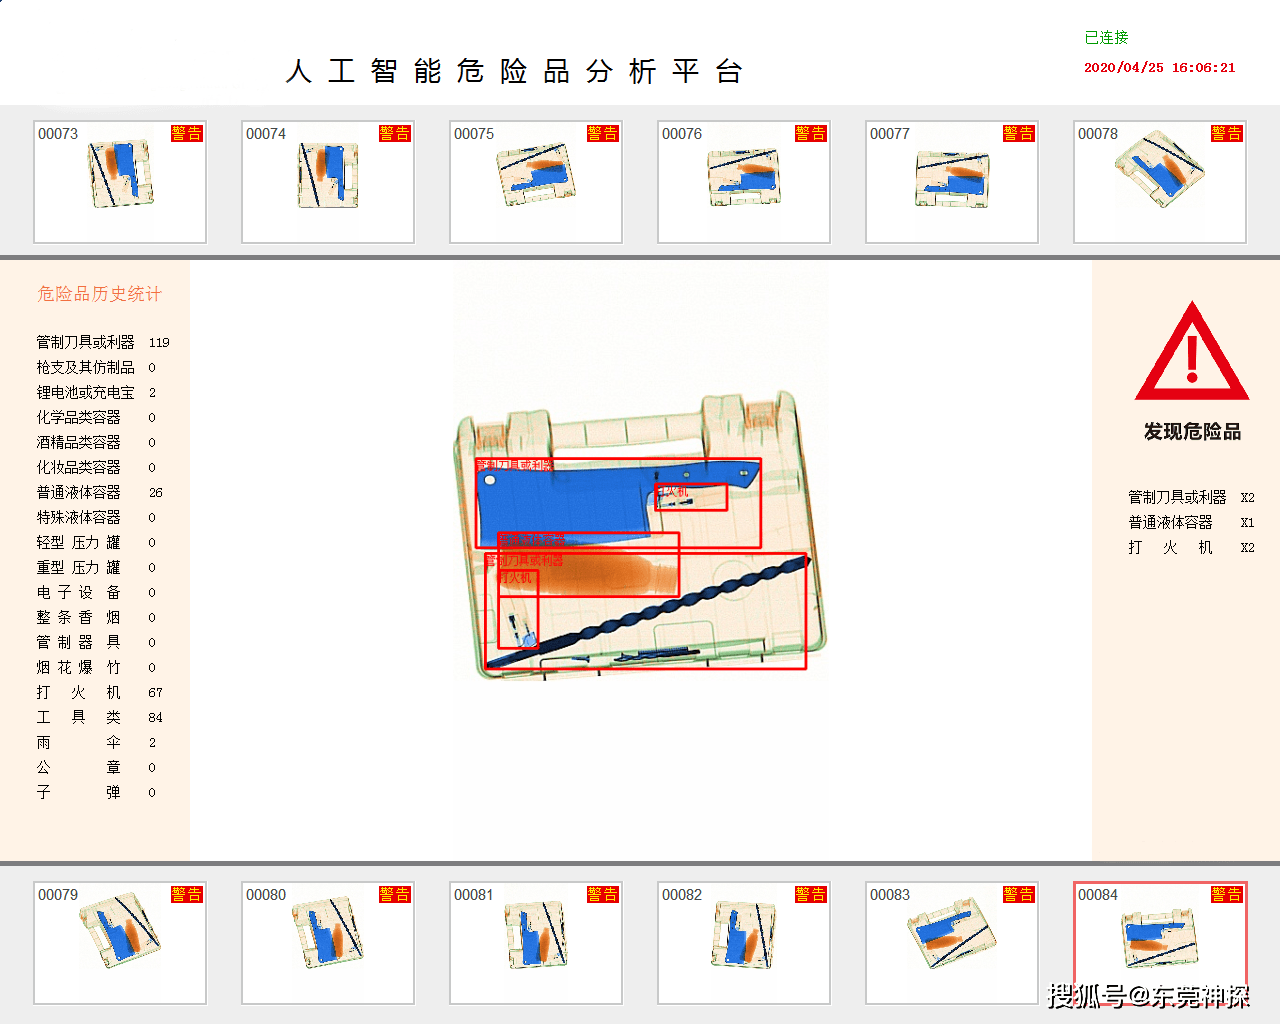Open scan thumbnail 00074
The height and width of the screenshot is (1024, 1280).
(x=328, y=182)
